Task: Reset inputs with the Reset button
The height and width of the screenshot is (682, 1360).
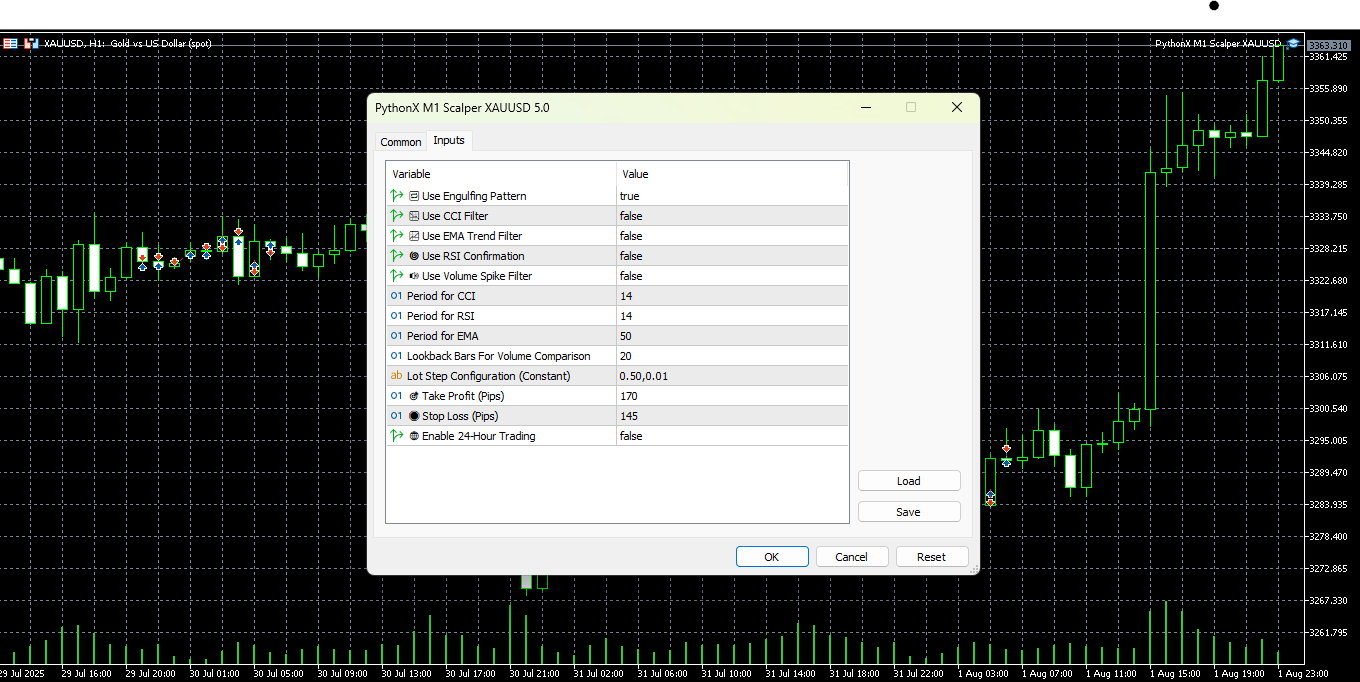Action: pos(931,557)
